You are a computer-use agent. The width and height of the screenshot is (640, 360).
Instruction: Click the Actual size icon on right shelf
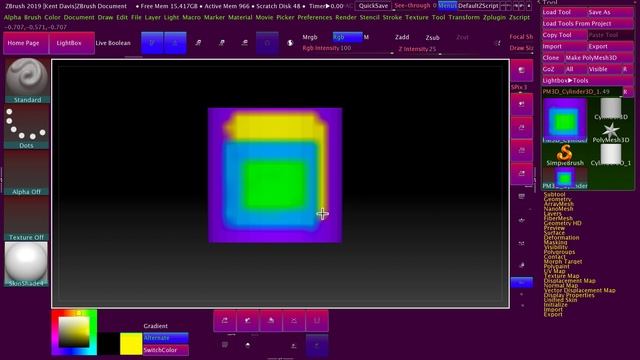pyautogui.click(x=522, y=150)
